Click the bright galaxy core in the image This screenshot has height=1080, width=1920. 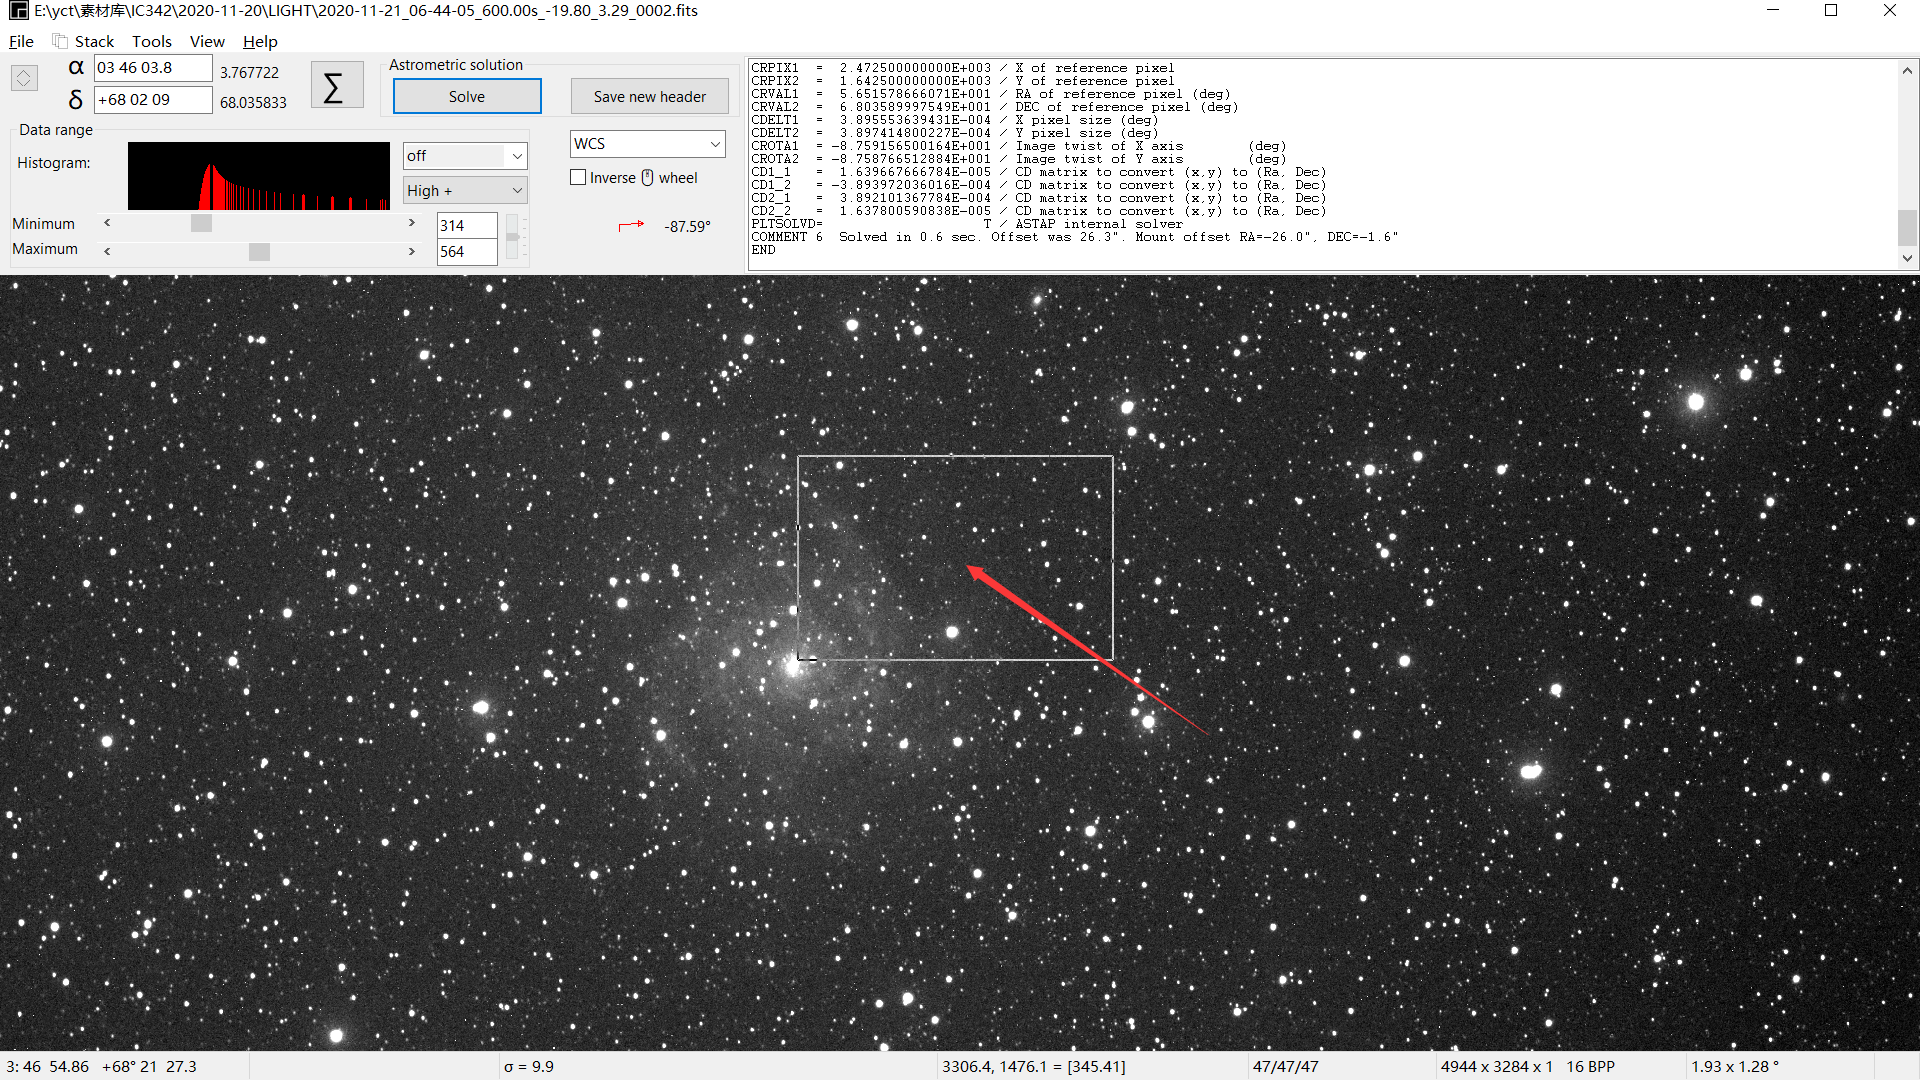[x=795, y=667]
